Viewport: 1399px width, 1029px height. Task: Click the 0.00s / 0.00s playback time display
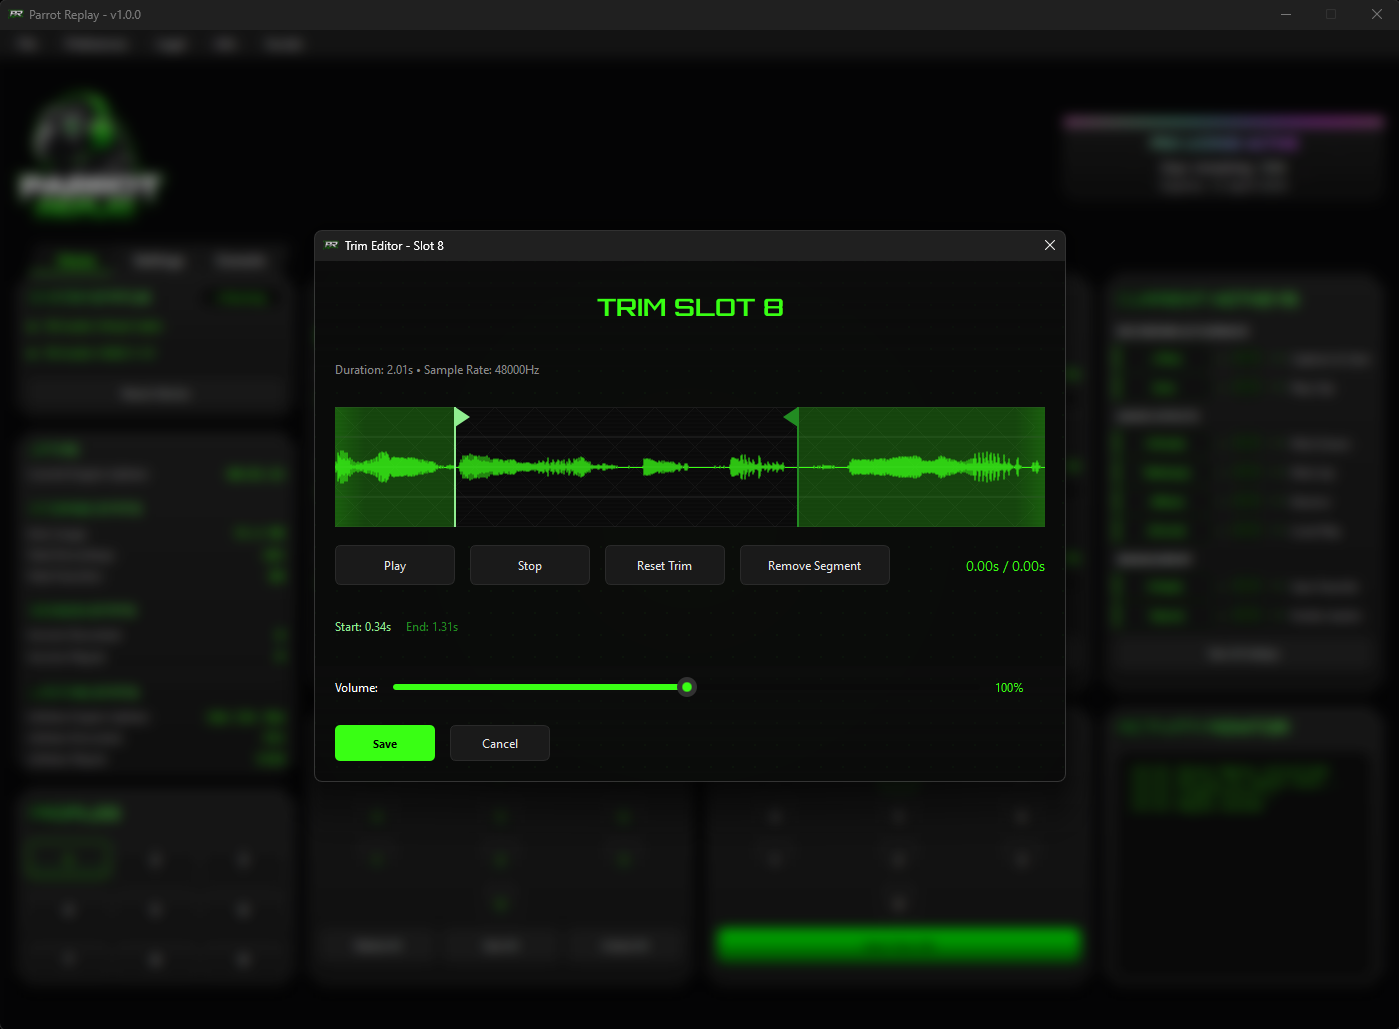[x=1004, y=565]
